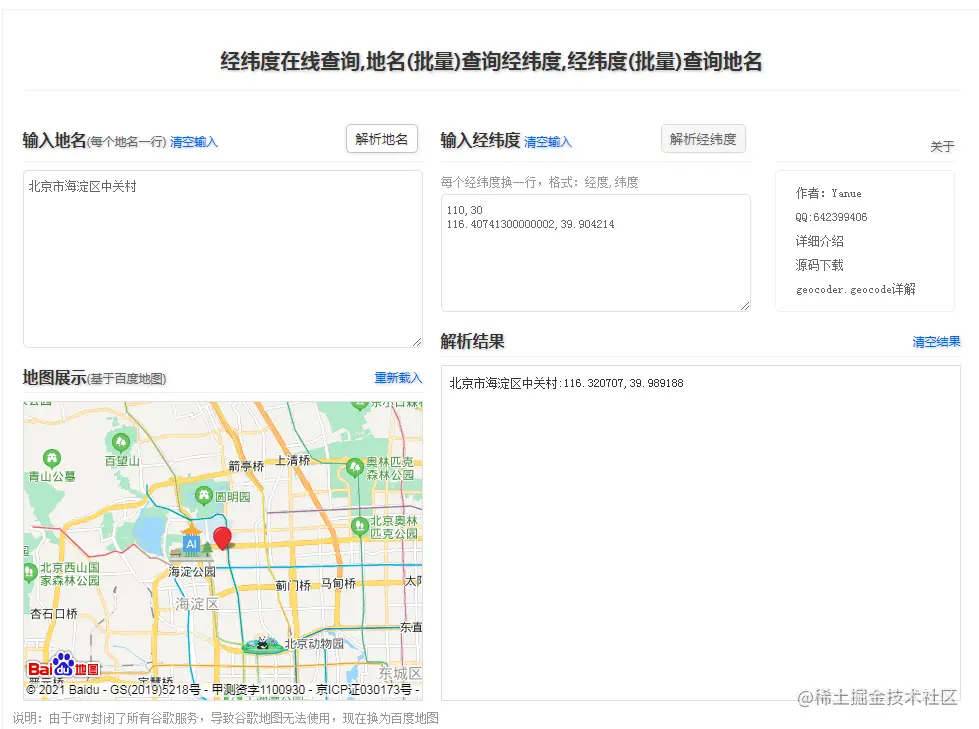
Task: Clear place name input via 清空输入 link
Action: point(194,142)
